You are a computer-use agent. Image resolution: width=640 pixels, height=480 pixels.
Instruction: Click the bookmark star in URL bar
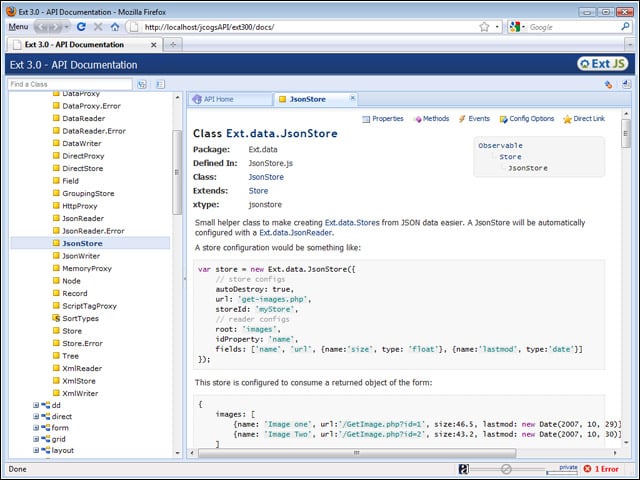pos(484,27)
